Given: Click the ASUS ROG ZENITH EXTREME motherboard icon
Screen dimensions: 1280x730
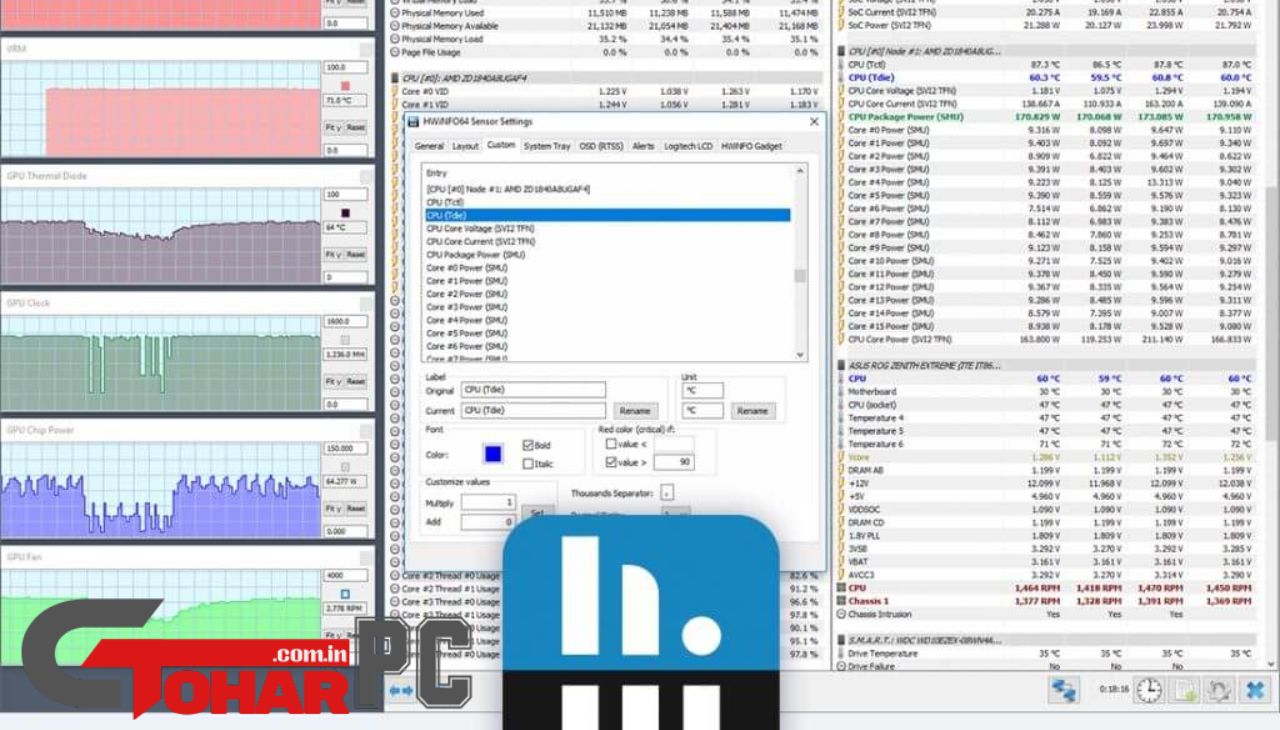Looking at the screenshot, I should tap(840, 366).
